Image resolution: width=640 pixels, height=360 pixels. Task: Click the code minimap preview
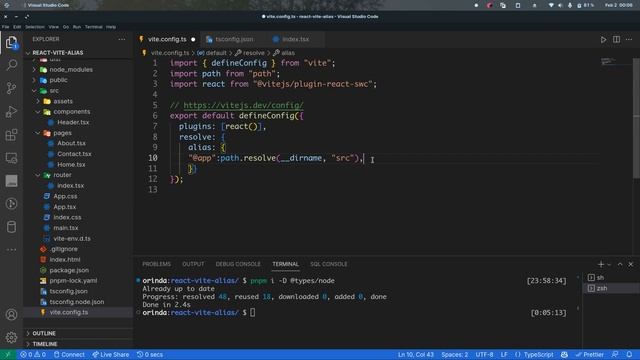click(608, 61)
